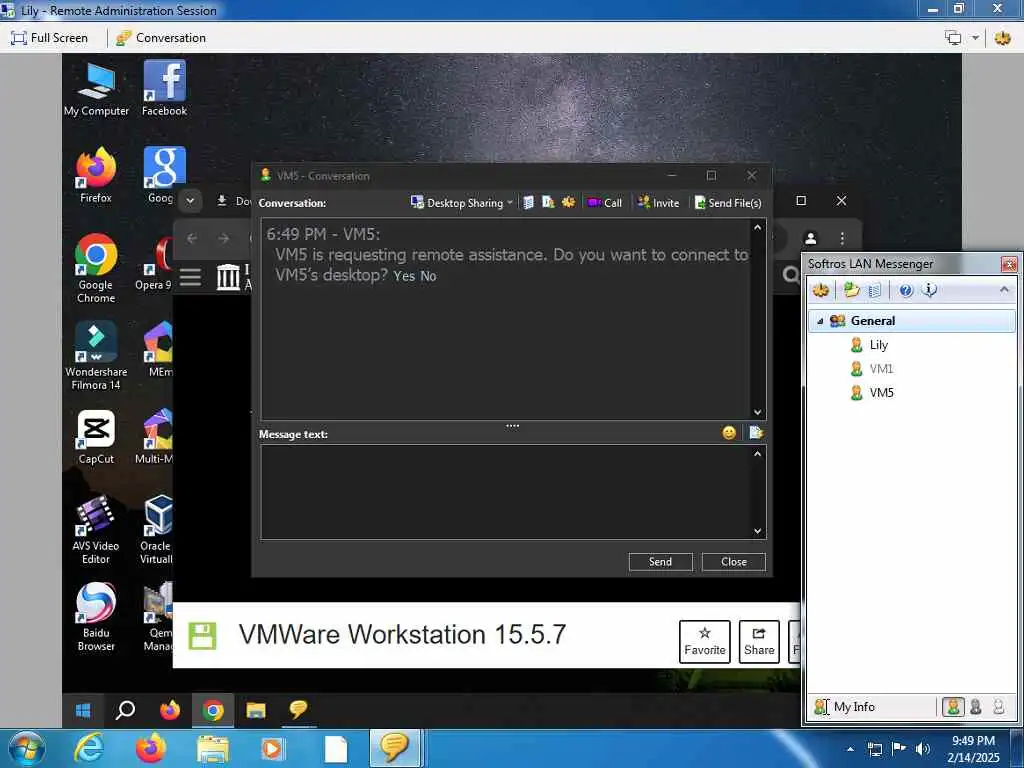1024x768 pixels.
Task: Open Internet Explorer on host taskbar
Action: (89, 748)
